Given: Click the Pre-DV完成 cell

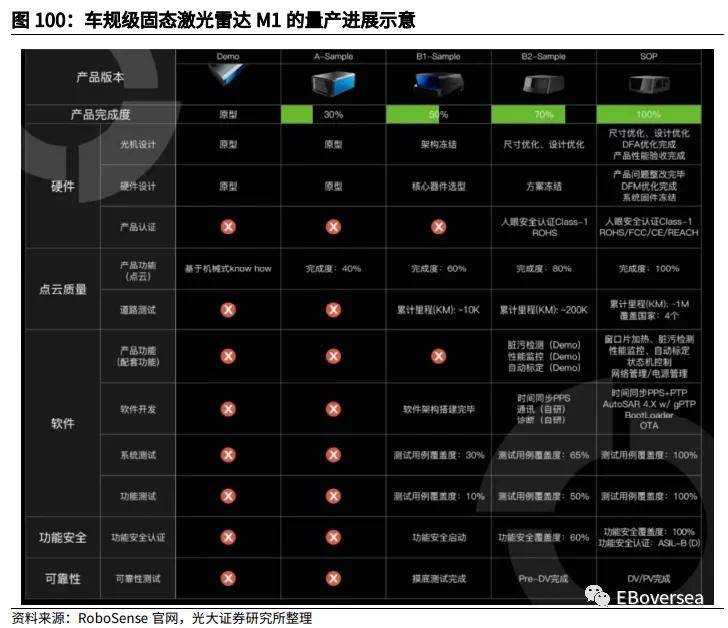Looking at the screenshot, I should [544, 579].
